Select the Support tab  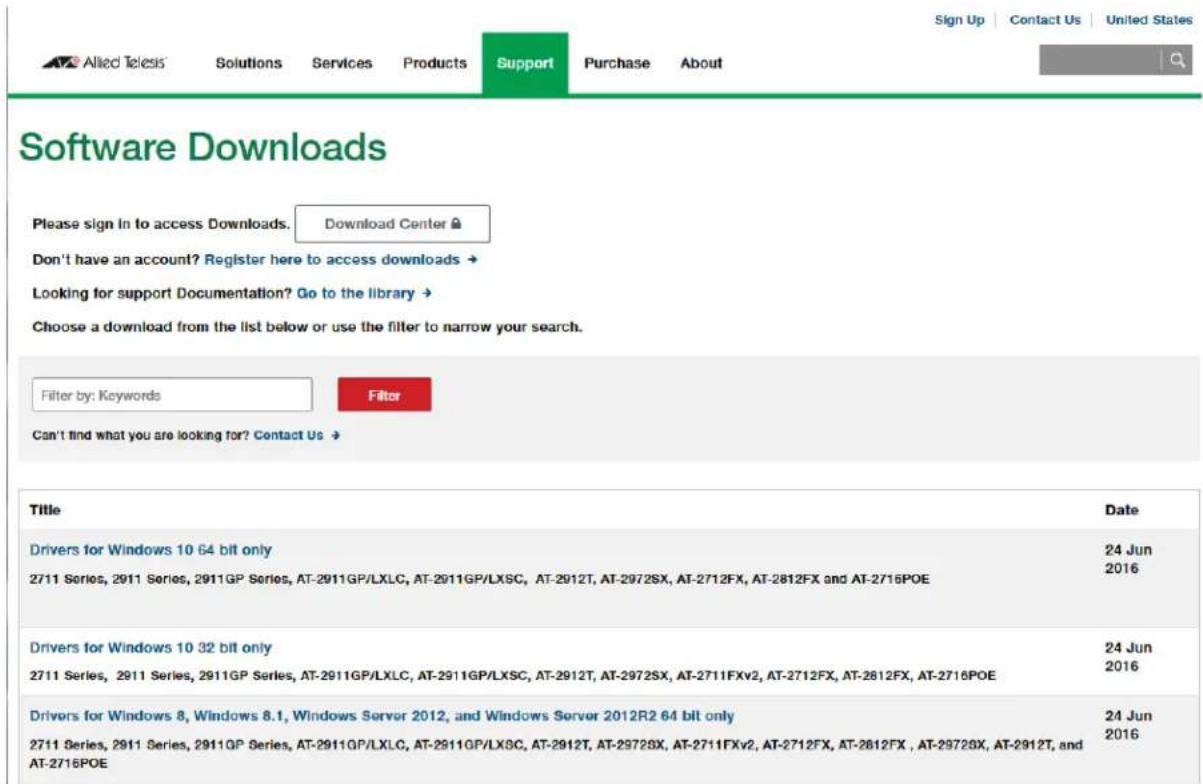click(525, 63)
